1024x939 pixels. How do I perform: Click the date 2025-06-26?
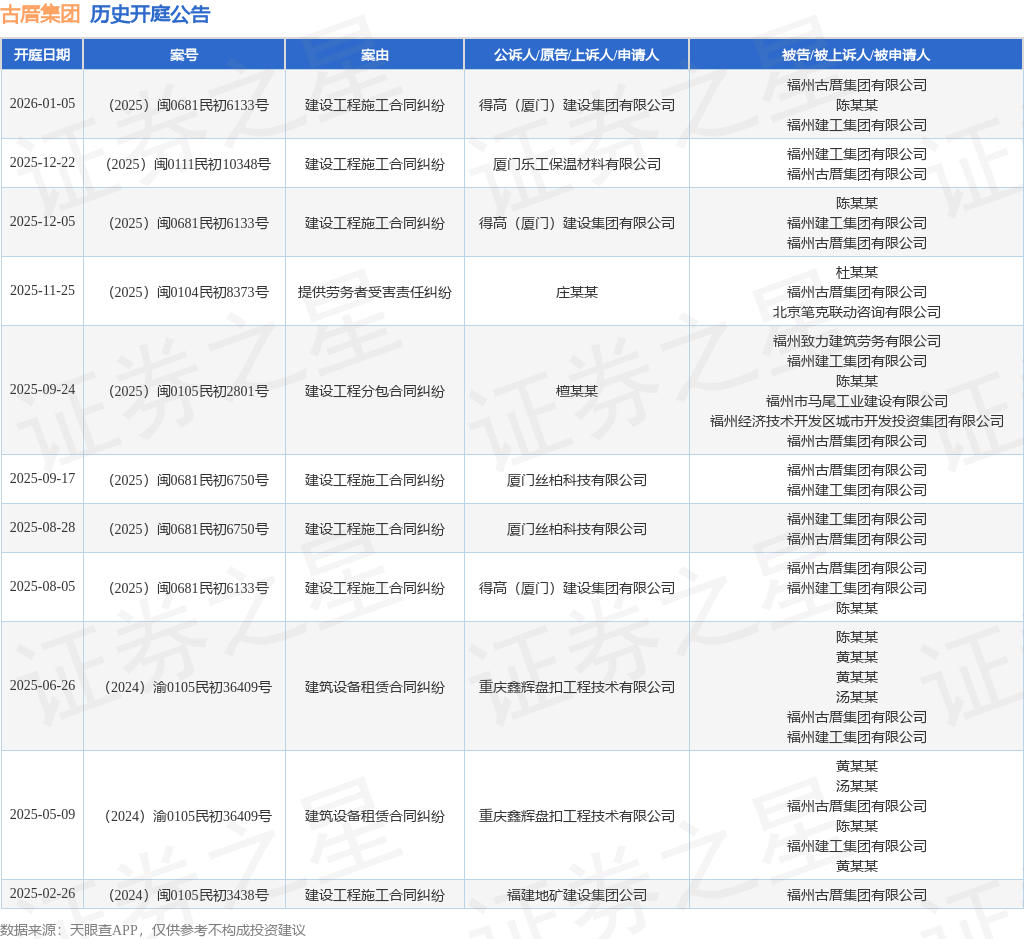(x=42, y=685)
